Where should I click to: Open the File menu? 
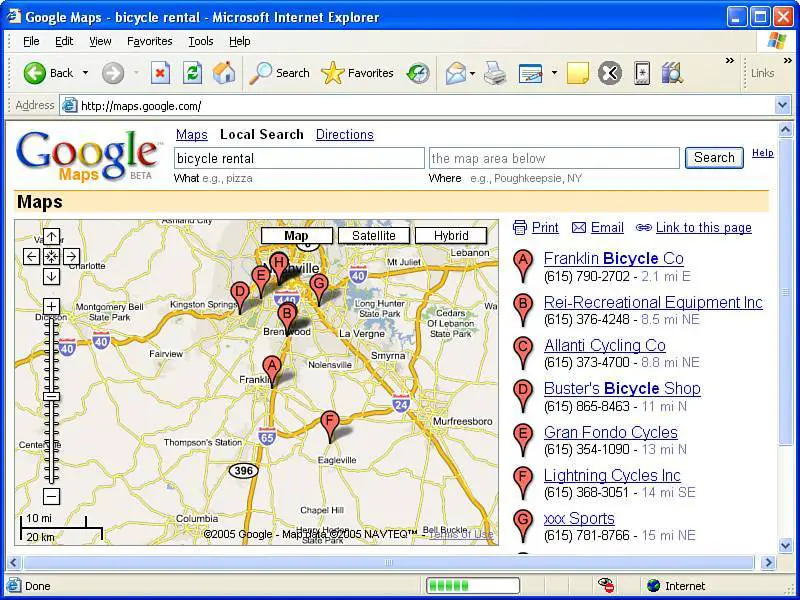[31, 41]
